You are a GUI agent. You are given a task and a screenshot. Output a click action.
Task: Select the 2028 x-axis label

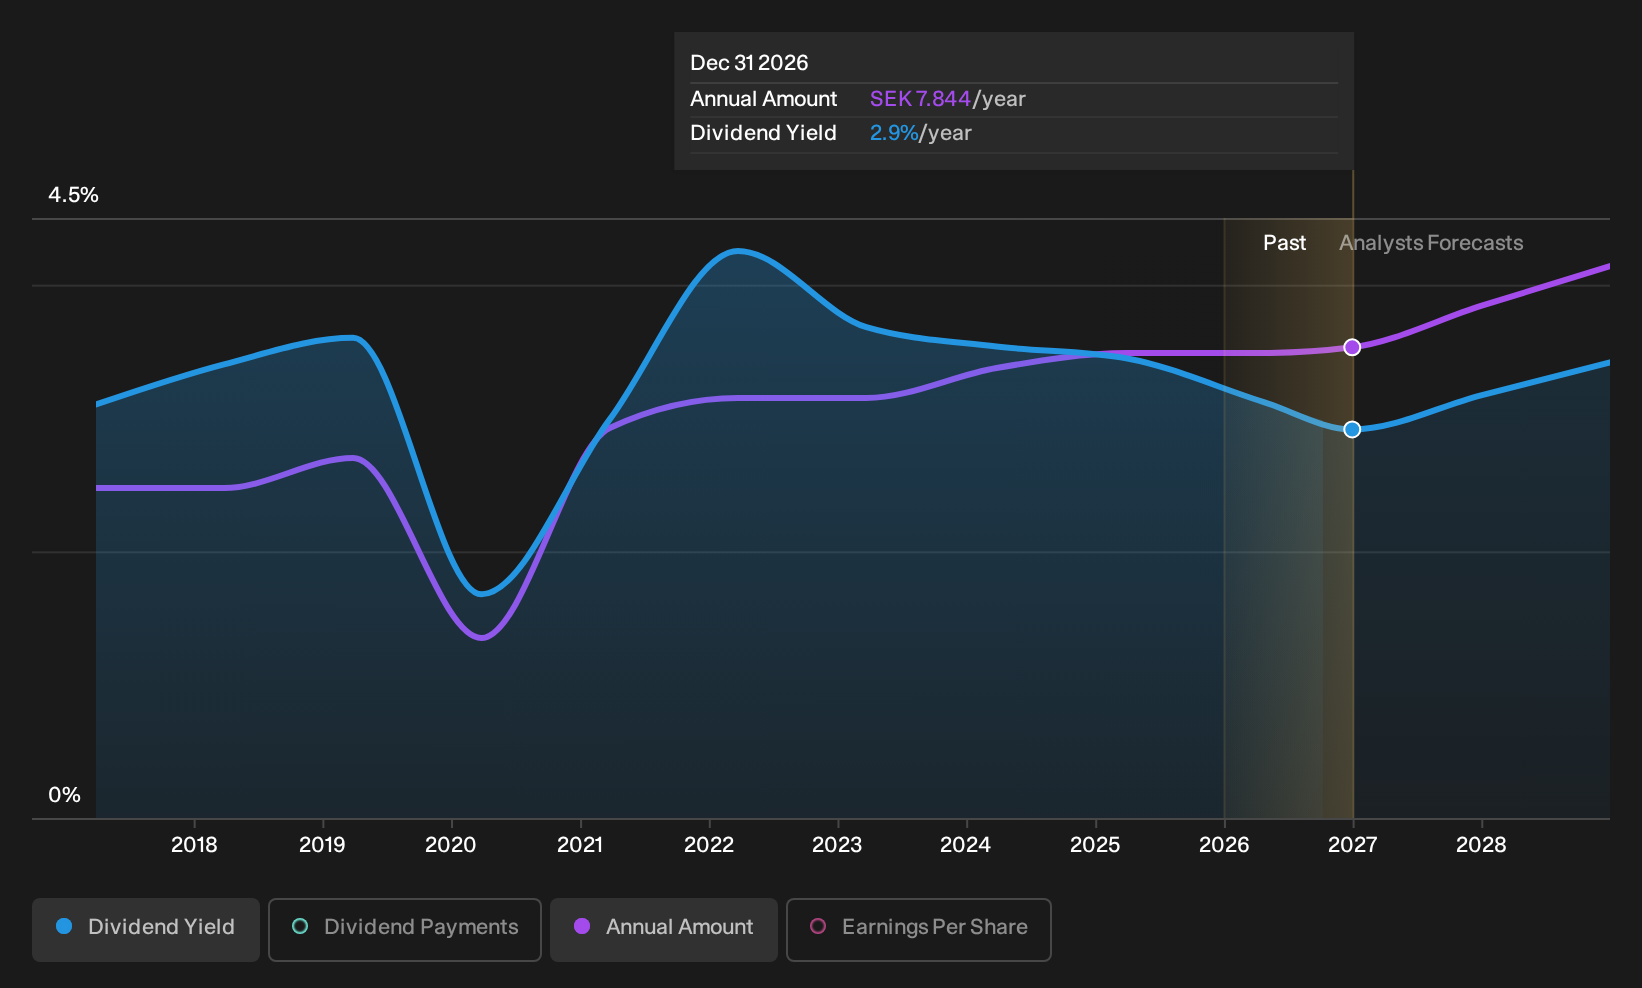pyautogui.click(x=1481, y=845)
